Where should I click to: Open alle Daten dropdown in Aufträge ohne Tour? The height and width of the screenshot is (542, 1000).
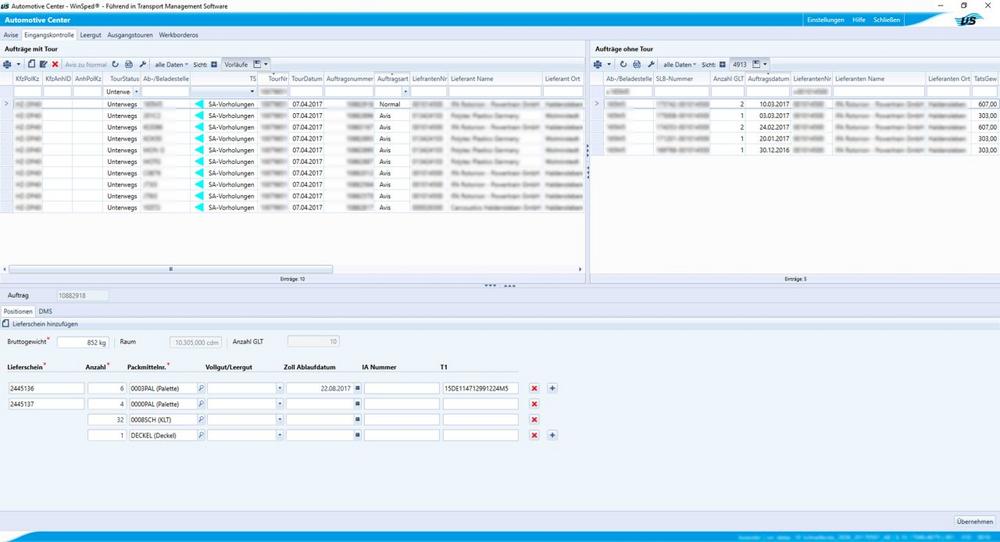point(679,64)
